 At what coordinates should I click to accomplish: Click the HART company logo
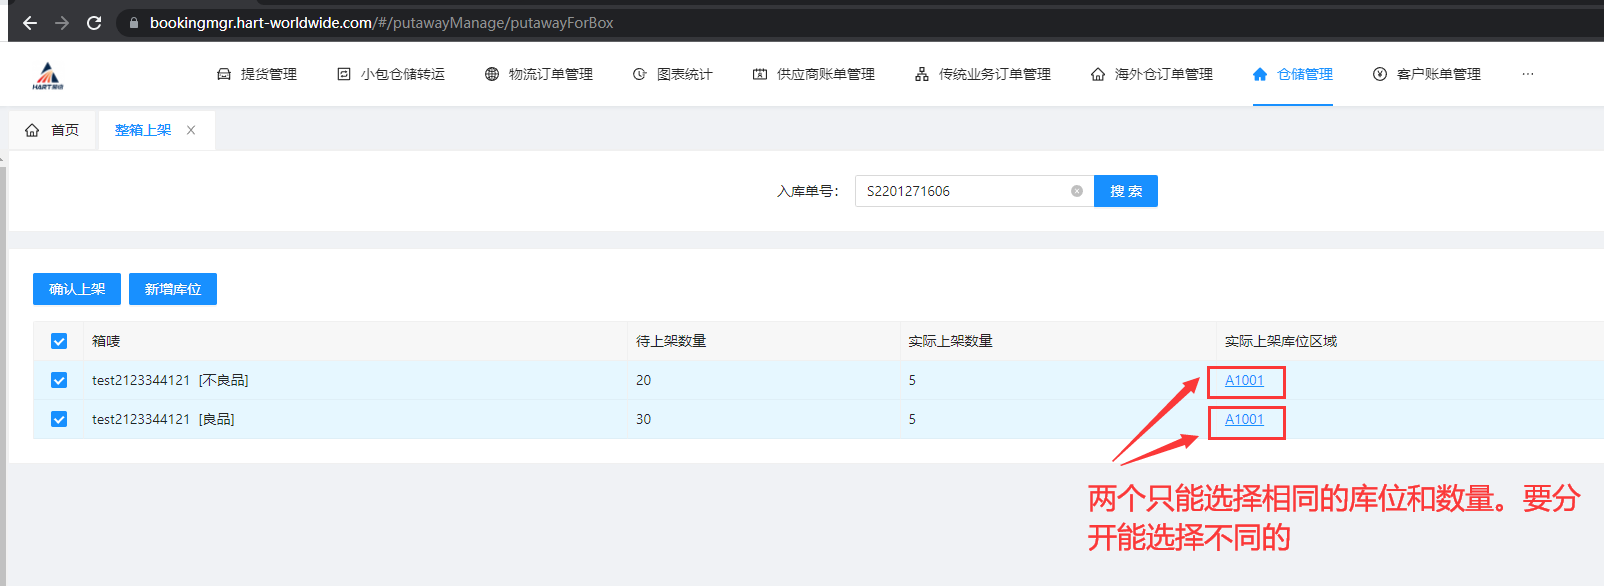pos(47,75)
